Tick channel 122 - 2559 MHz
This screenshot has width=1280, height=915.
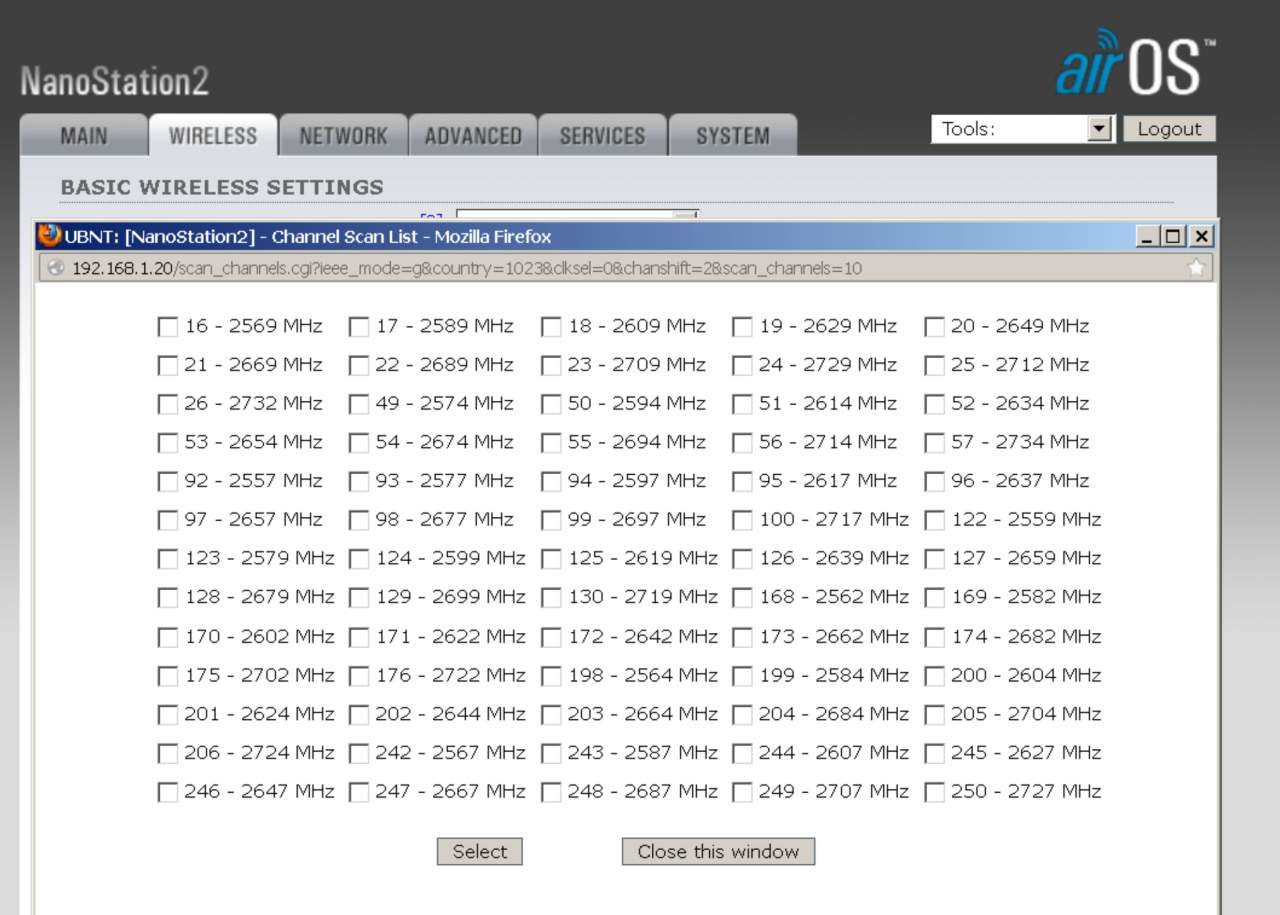(934, 521)
